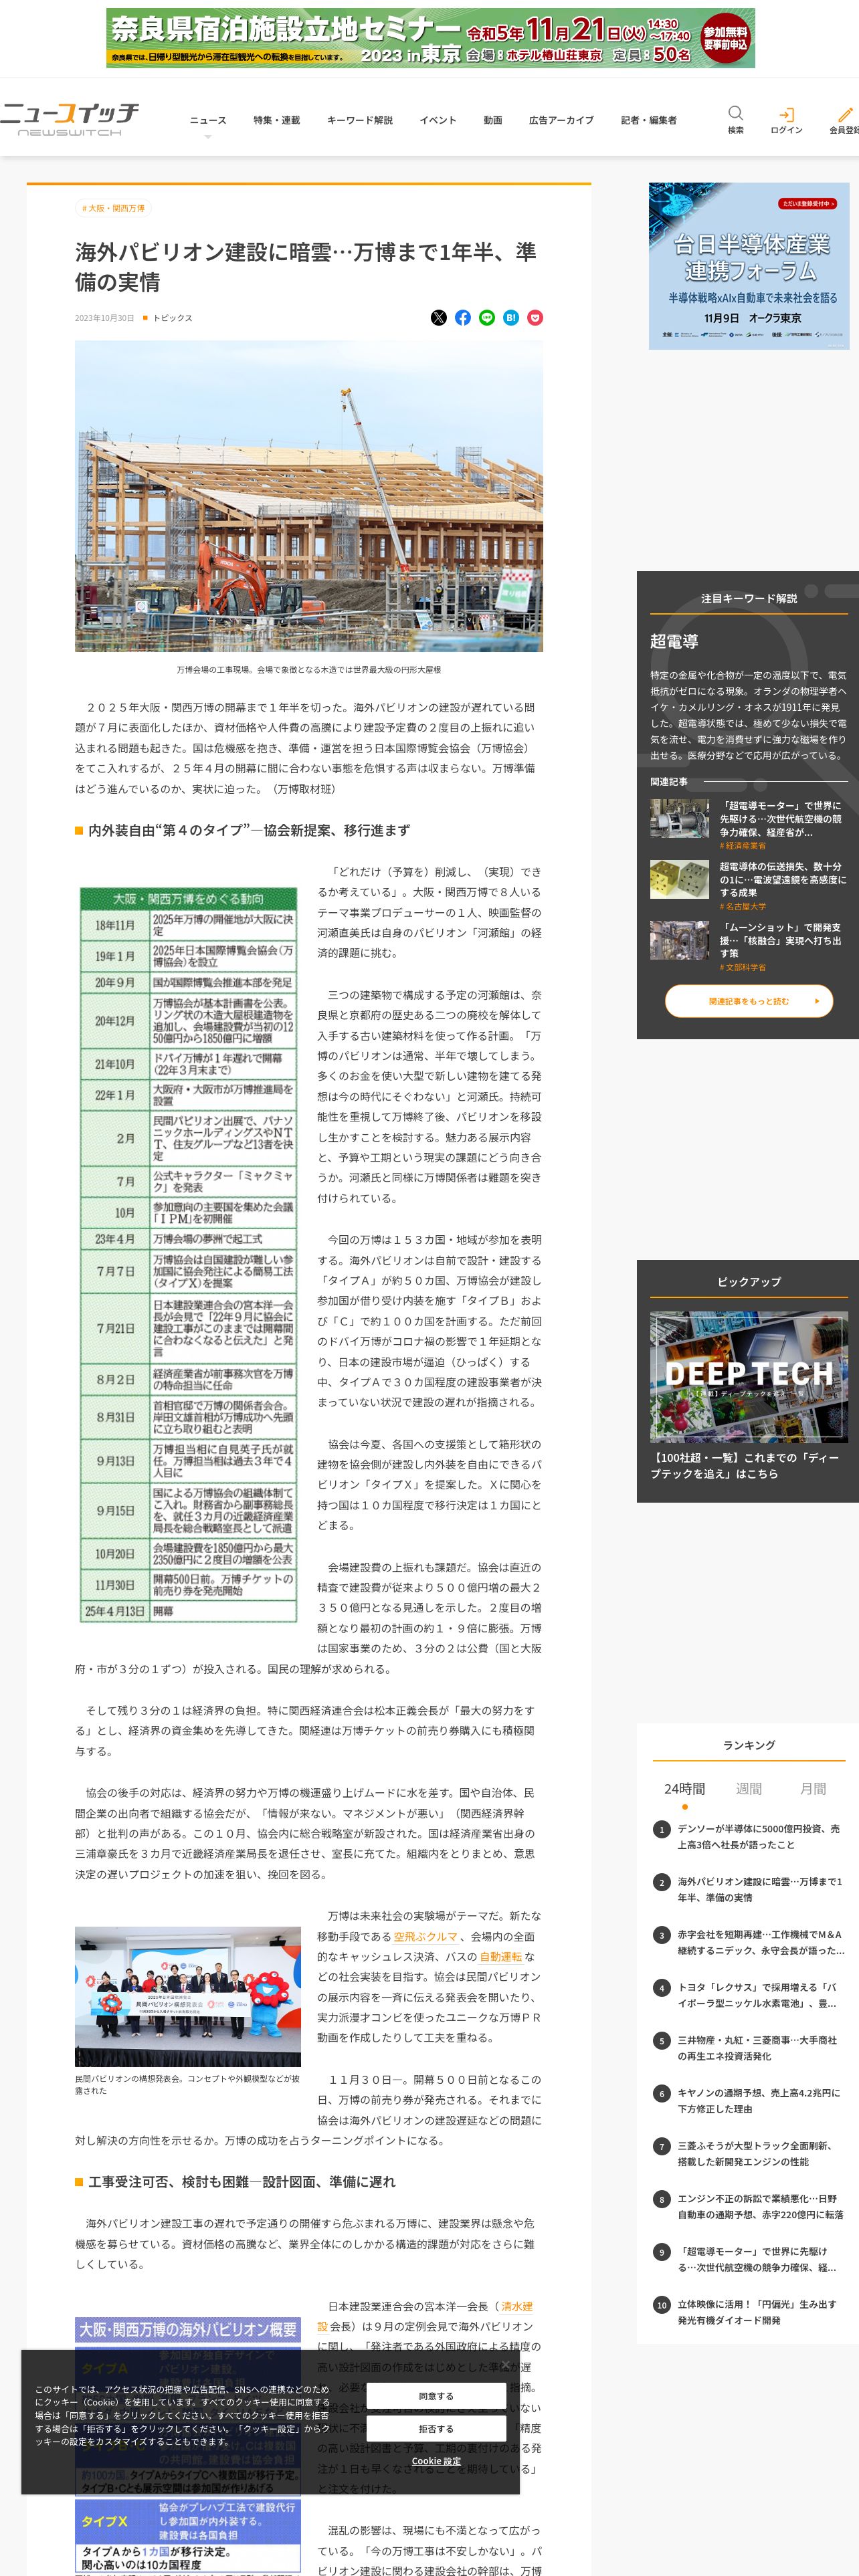Open the construction site main photo
The image size is (859, 2576).
tap(309, 496)
